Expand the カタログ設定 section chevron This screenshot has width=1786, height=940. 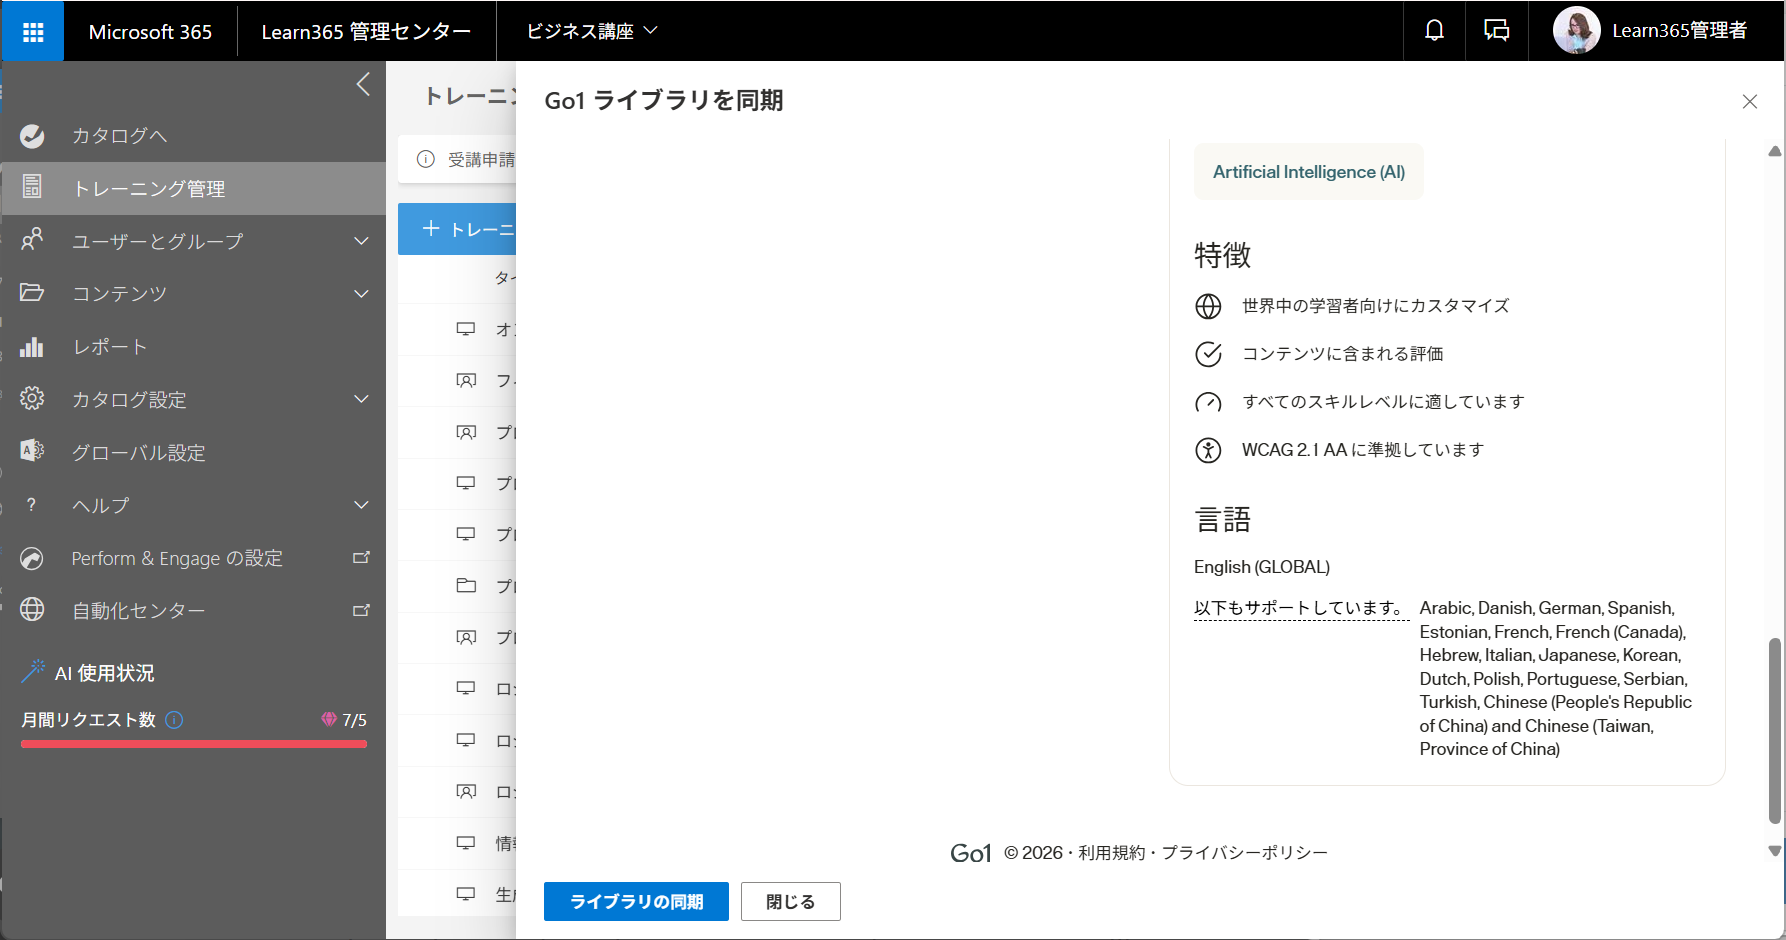coord(362,399)
